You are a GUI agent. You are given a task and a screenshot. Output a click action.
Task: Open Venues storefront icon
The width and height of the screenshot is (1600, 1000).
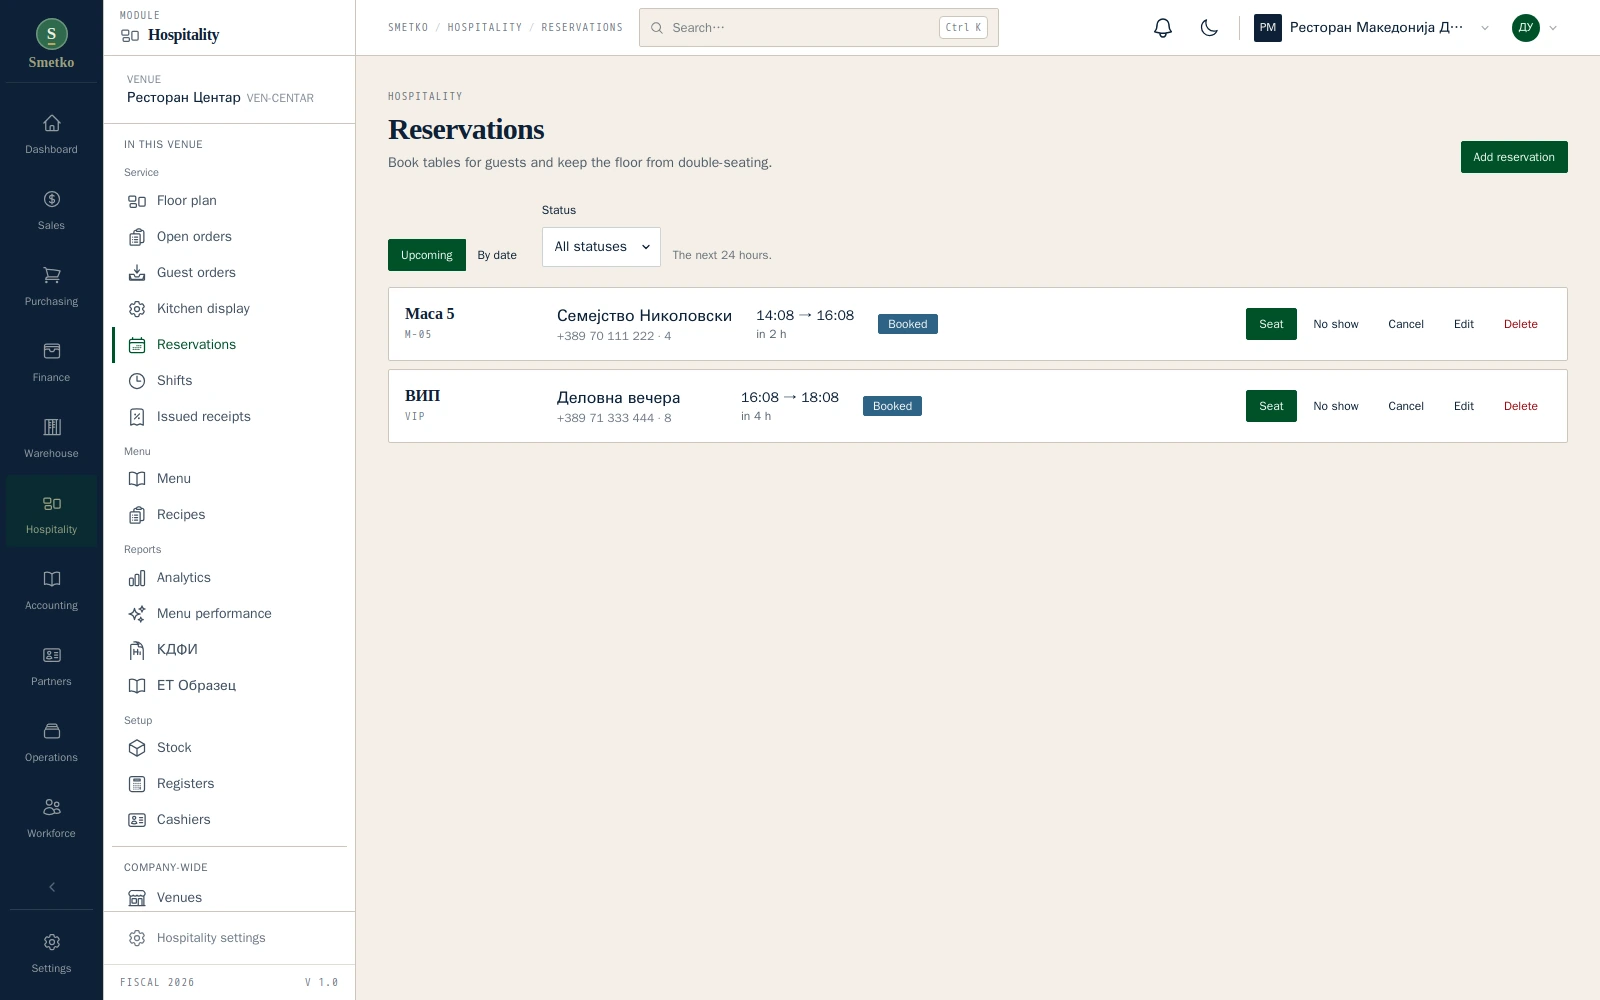(137, 898)
